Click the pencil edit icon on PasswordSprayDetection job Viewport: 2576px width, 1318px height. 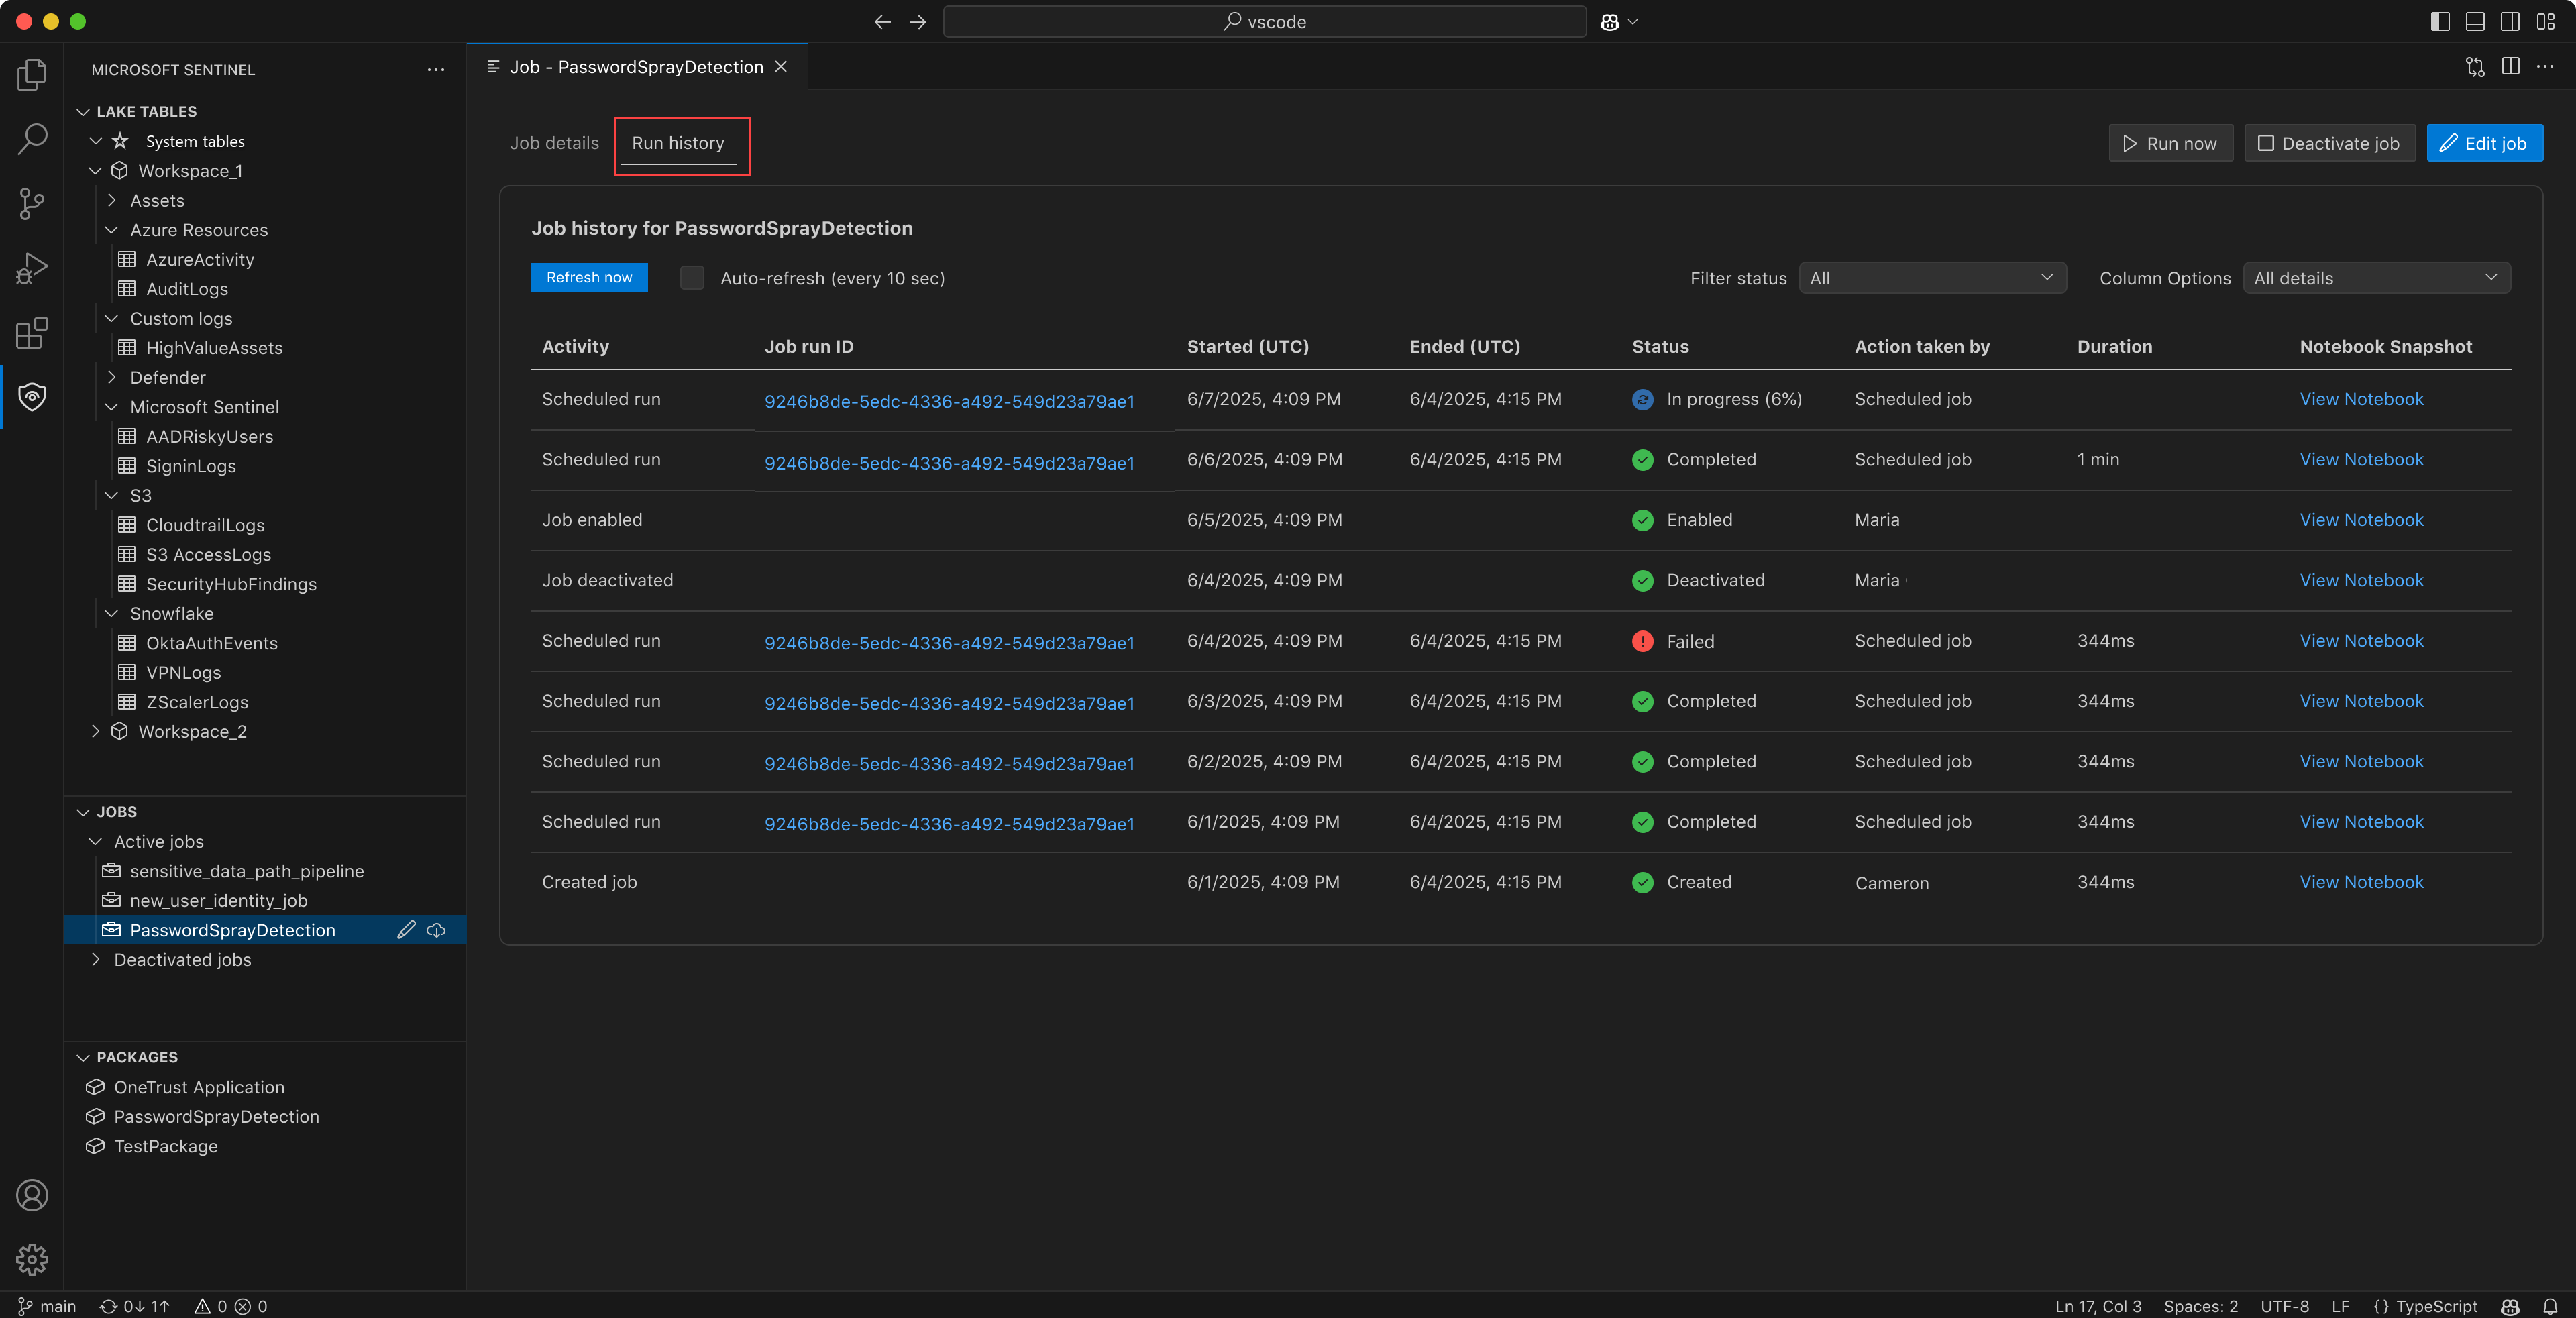[406, 930]
